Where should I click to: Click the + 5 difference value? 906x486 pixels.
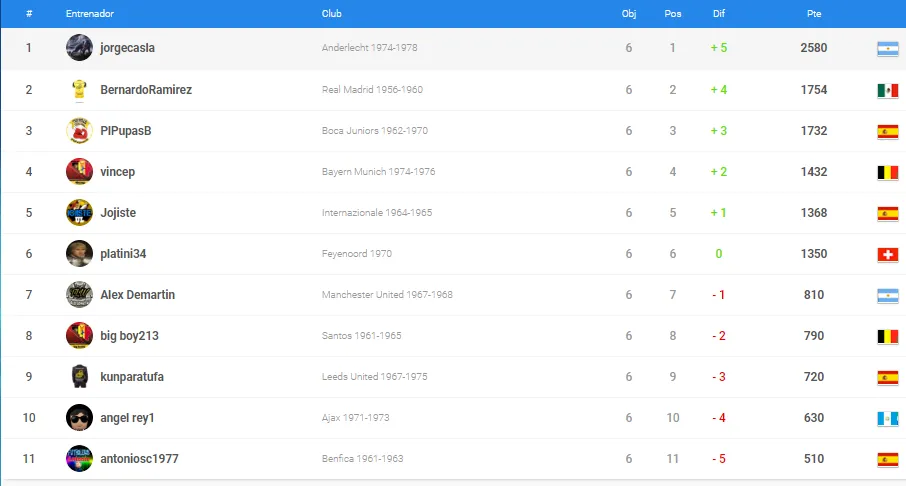pyautogui.click(x=719, y=47)
